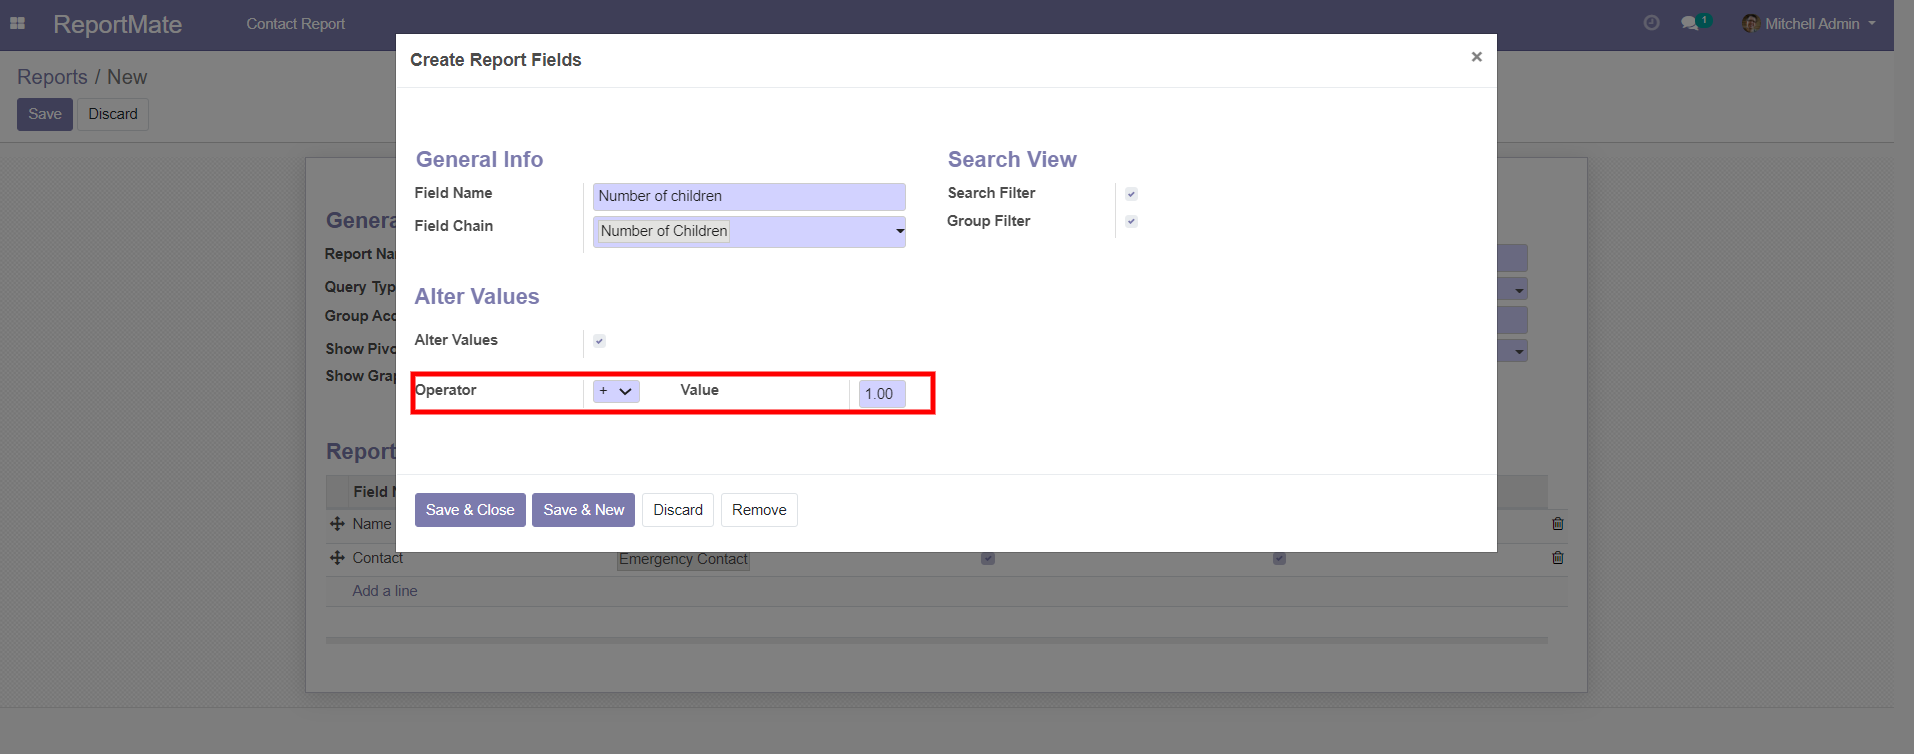1914x754 pixels.
Task: Uncheck the Alter Values checkbox
Action: [x=599, y=341]
